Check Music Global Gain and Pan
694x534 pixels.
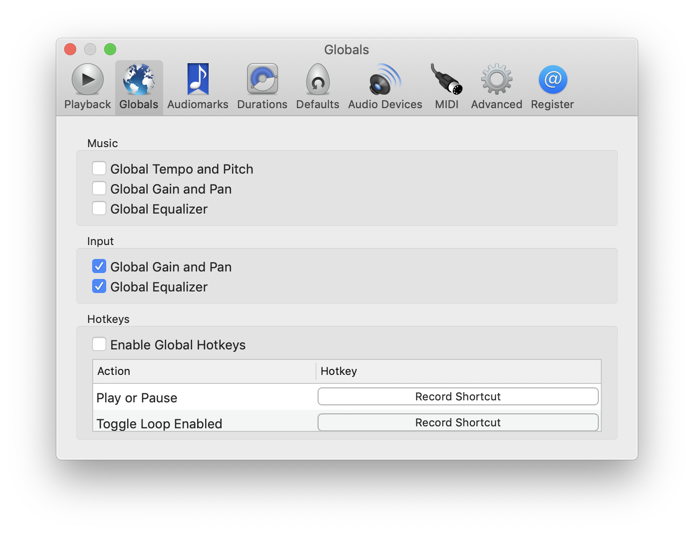coord(99,189)
